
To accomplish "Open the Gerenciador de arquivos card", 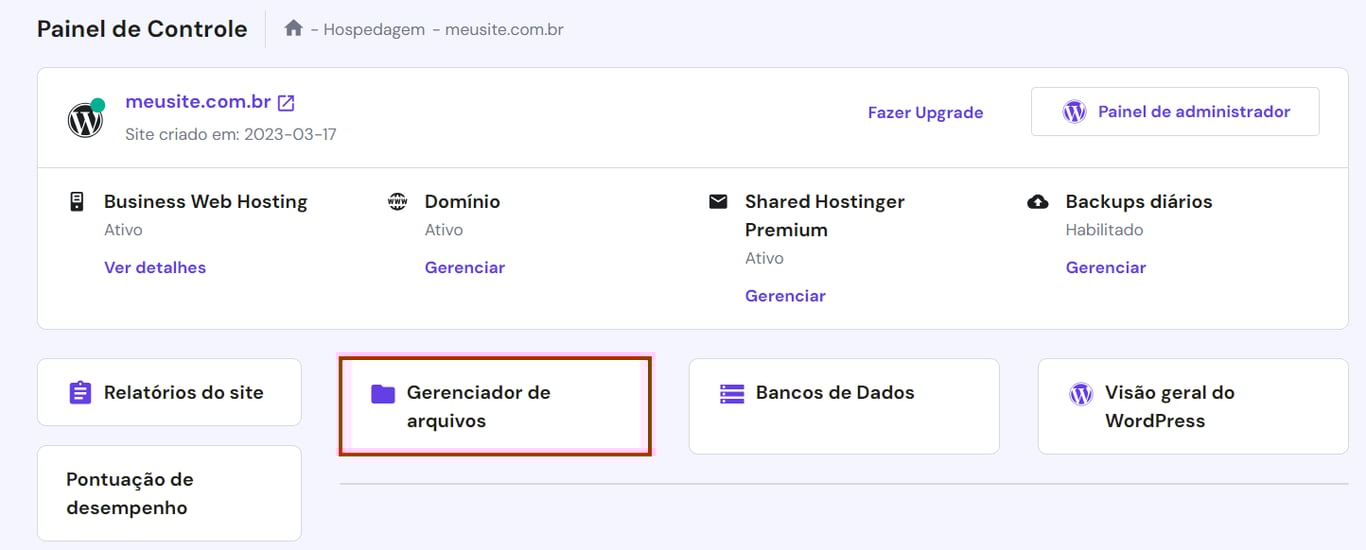I will click(x=495, y=406).
